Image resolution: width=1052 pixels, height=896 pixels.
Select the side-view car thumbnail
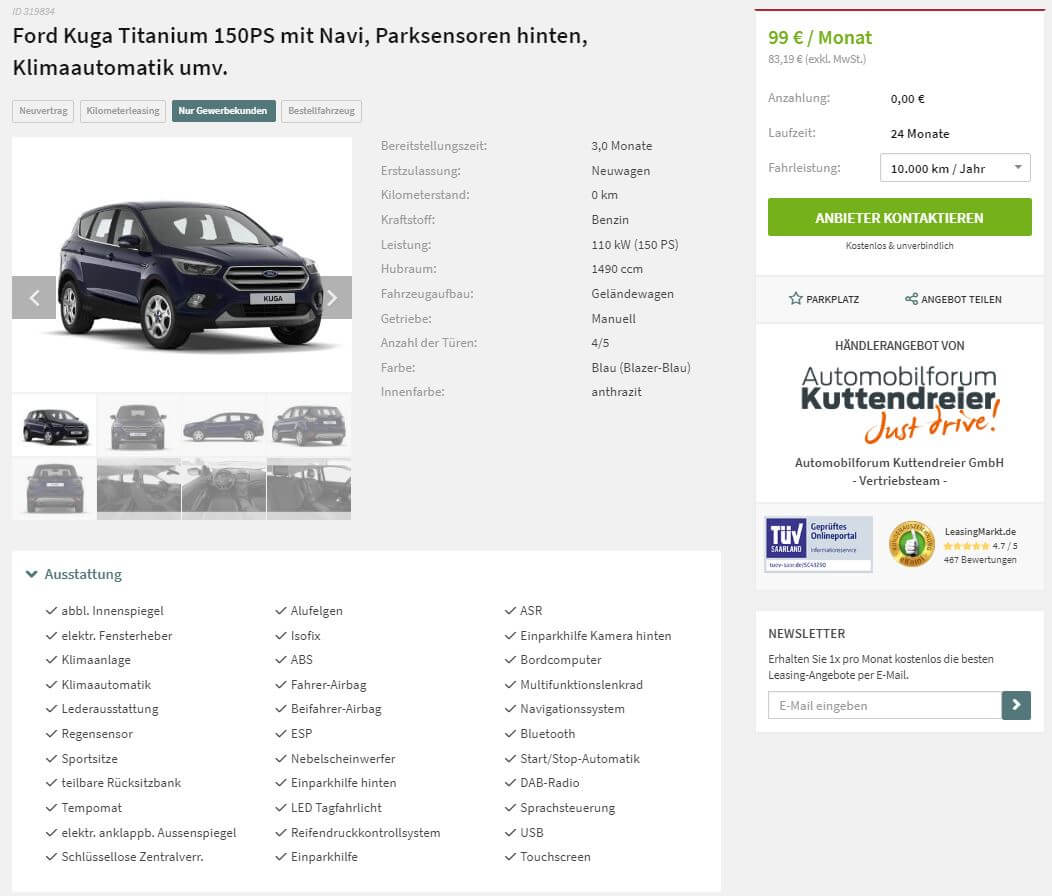224,426
